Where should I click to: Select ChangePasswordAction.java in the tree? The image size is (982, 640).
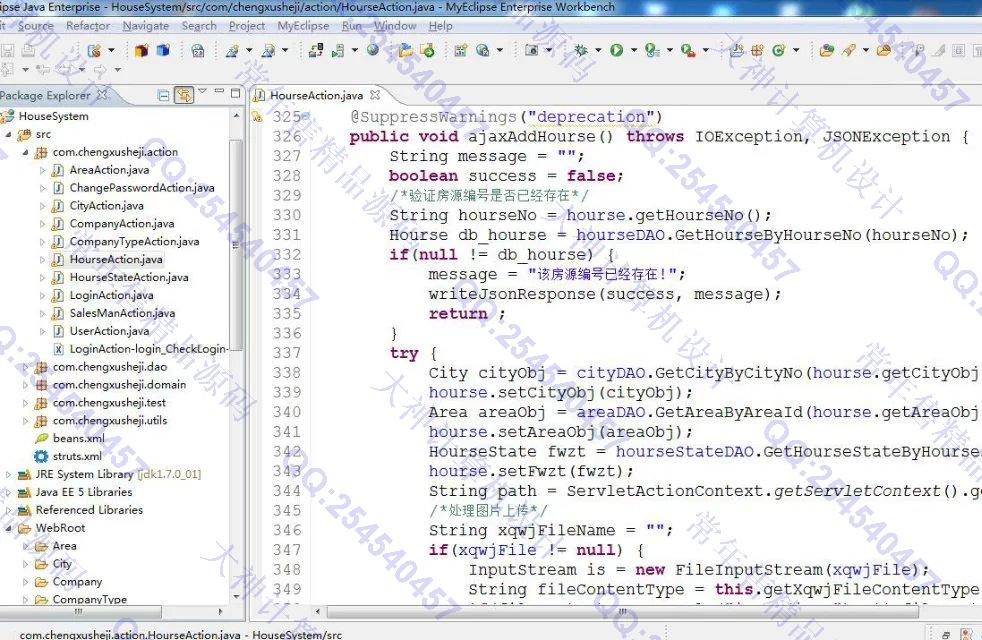142,188
